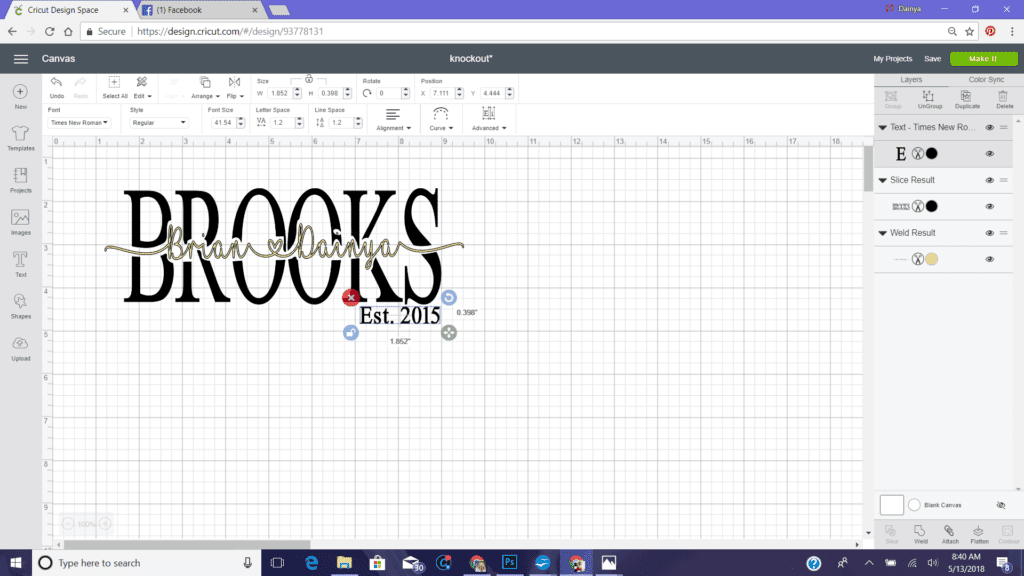Click the Position X field
The width and height of the screenshot is (1024, 576).
[x=441, y=93]
